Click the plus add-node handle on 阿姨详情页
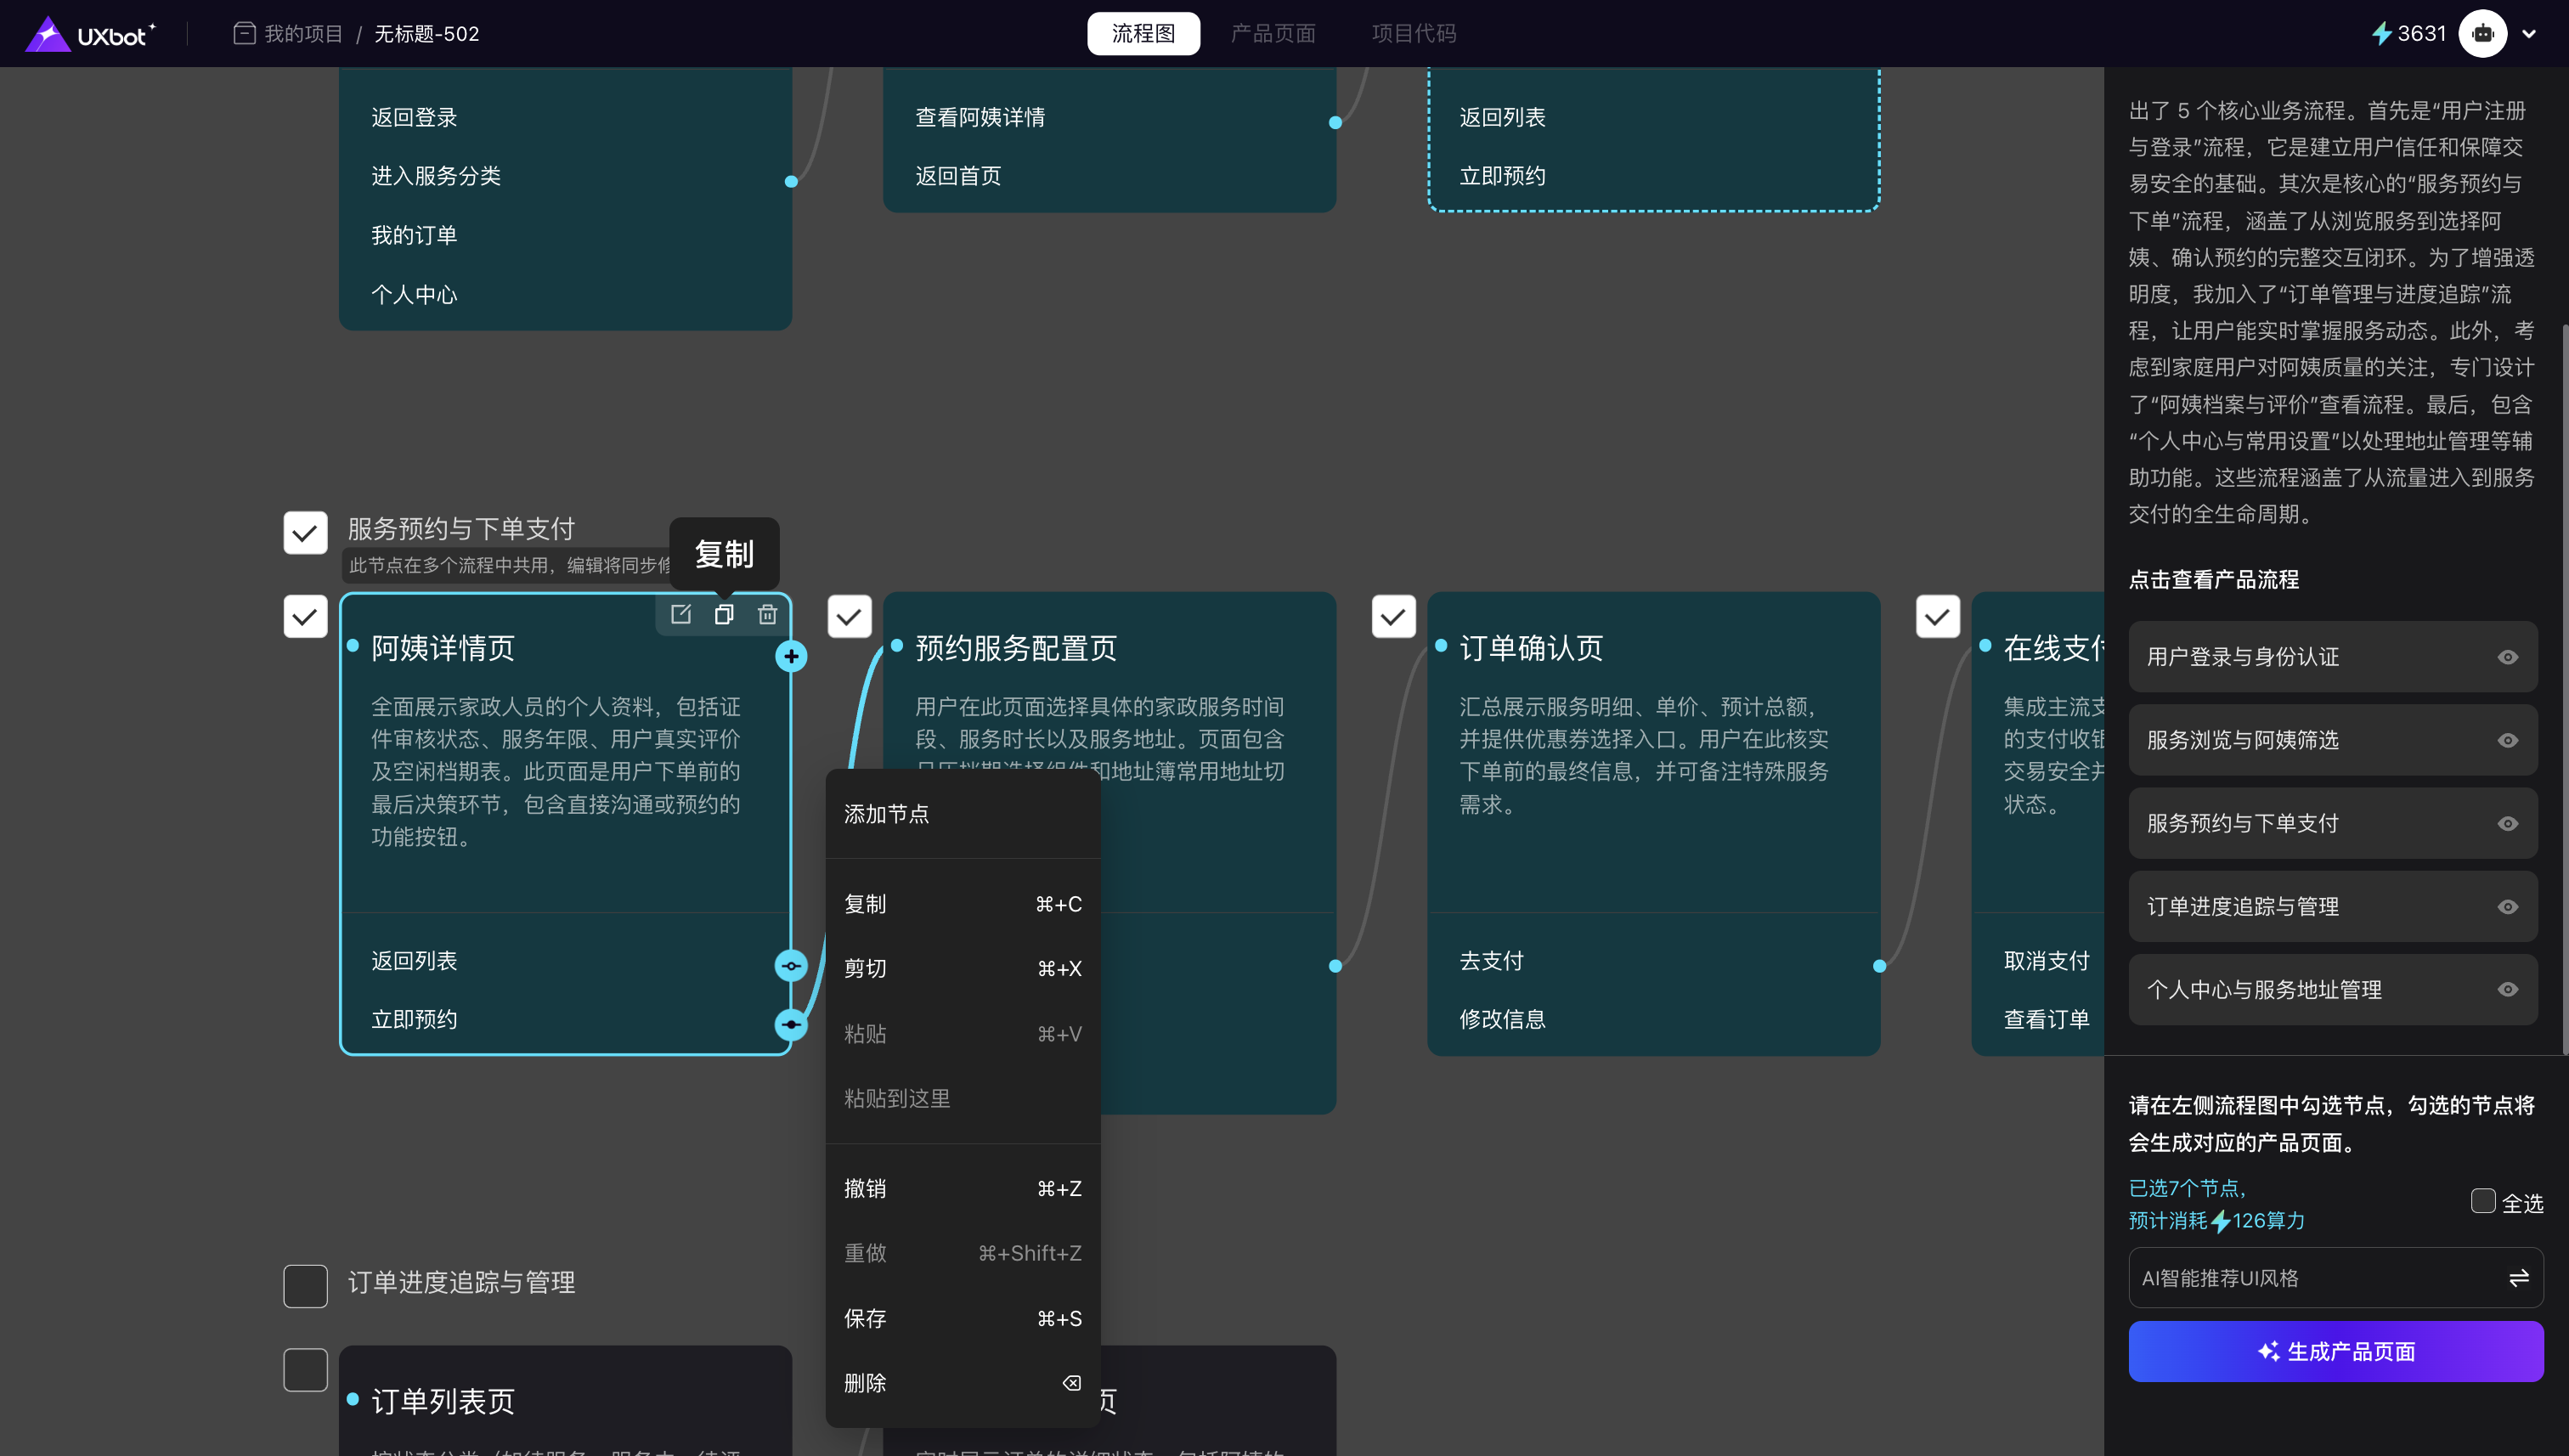This screenshot has height=1456, width=2569. click(x=791, y=657)
